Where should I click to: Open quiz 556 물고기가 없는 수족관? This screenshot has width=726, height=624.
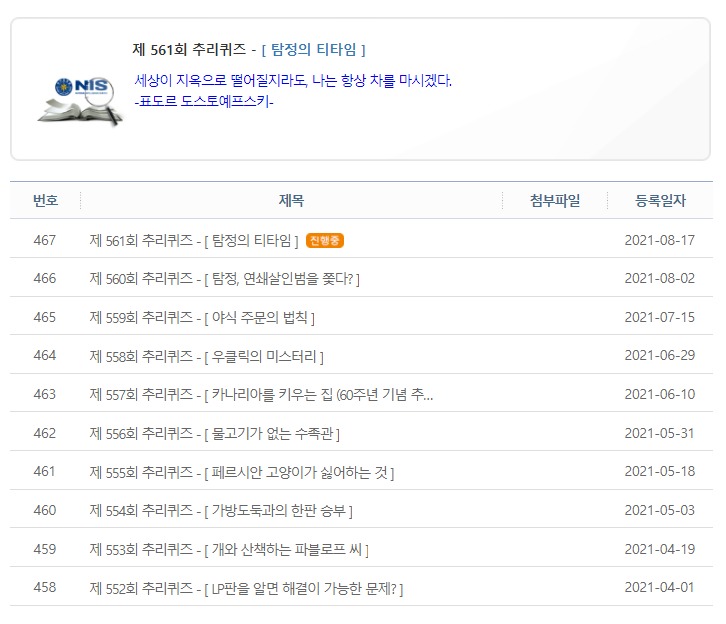click(214, 434)
